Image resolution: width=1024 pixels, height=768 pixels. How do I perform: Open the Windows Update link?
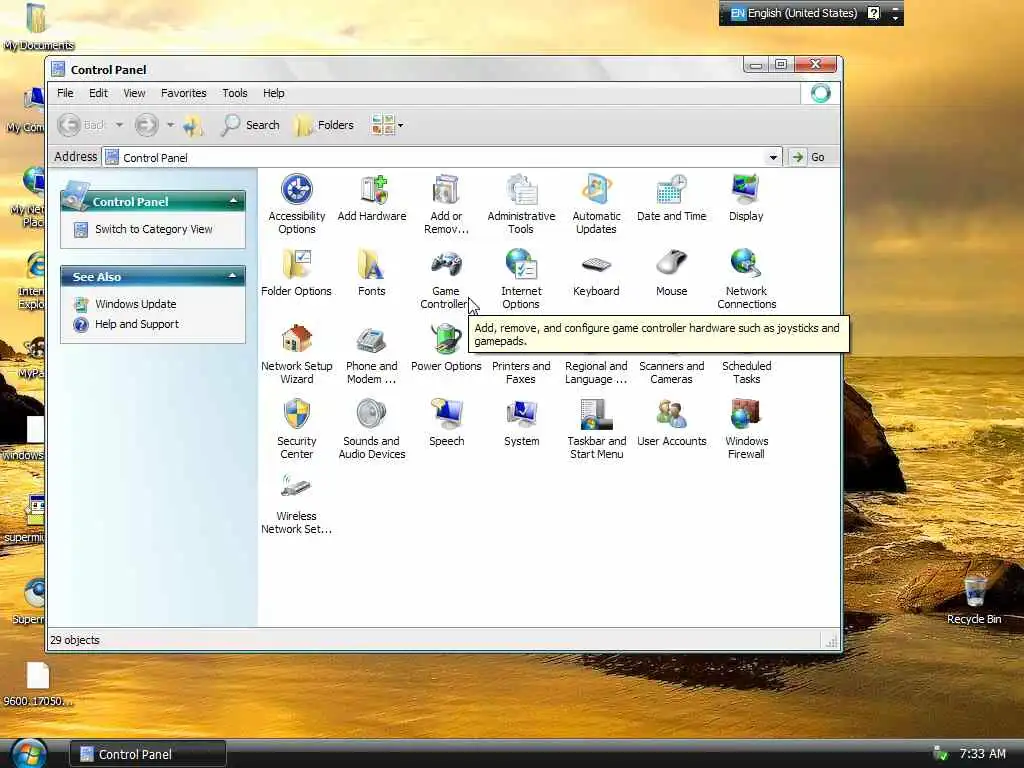tap(136, 304)
